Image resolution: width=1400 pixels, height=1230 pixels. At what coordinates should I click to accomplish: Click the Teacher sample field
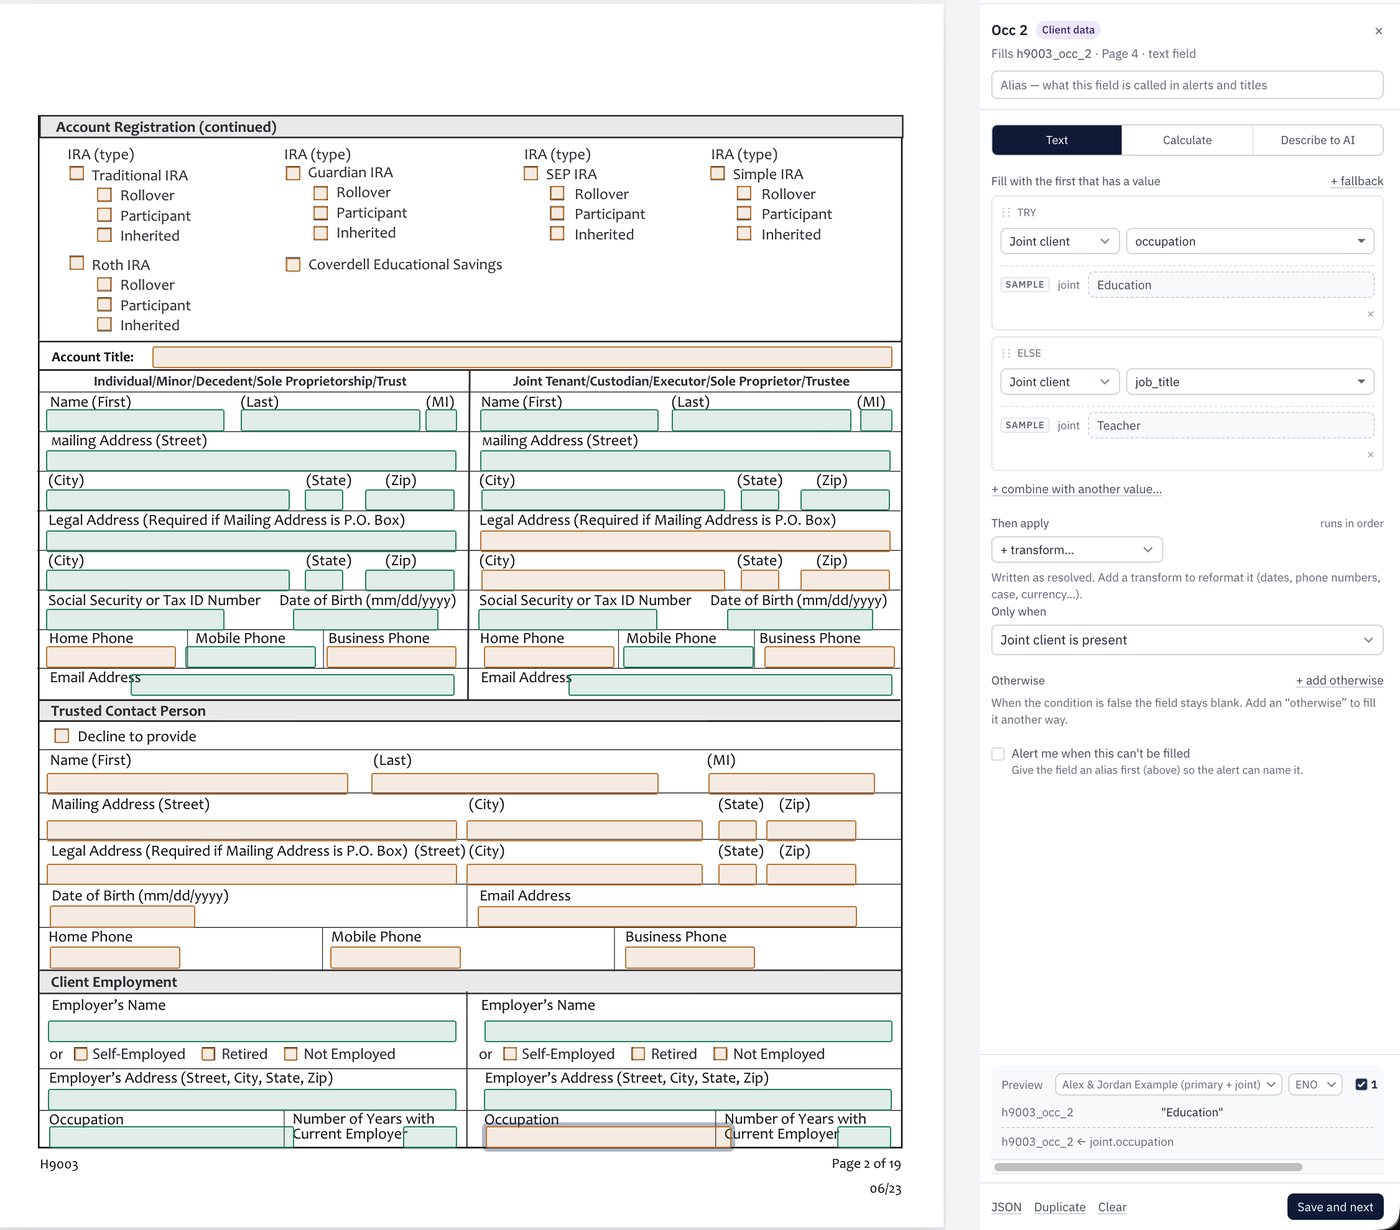point(1231,425)
